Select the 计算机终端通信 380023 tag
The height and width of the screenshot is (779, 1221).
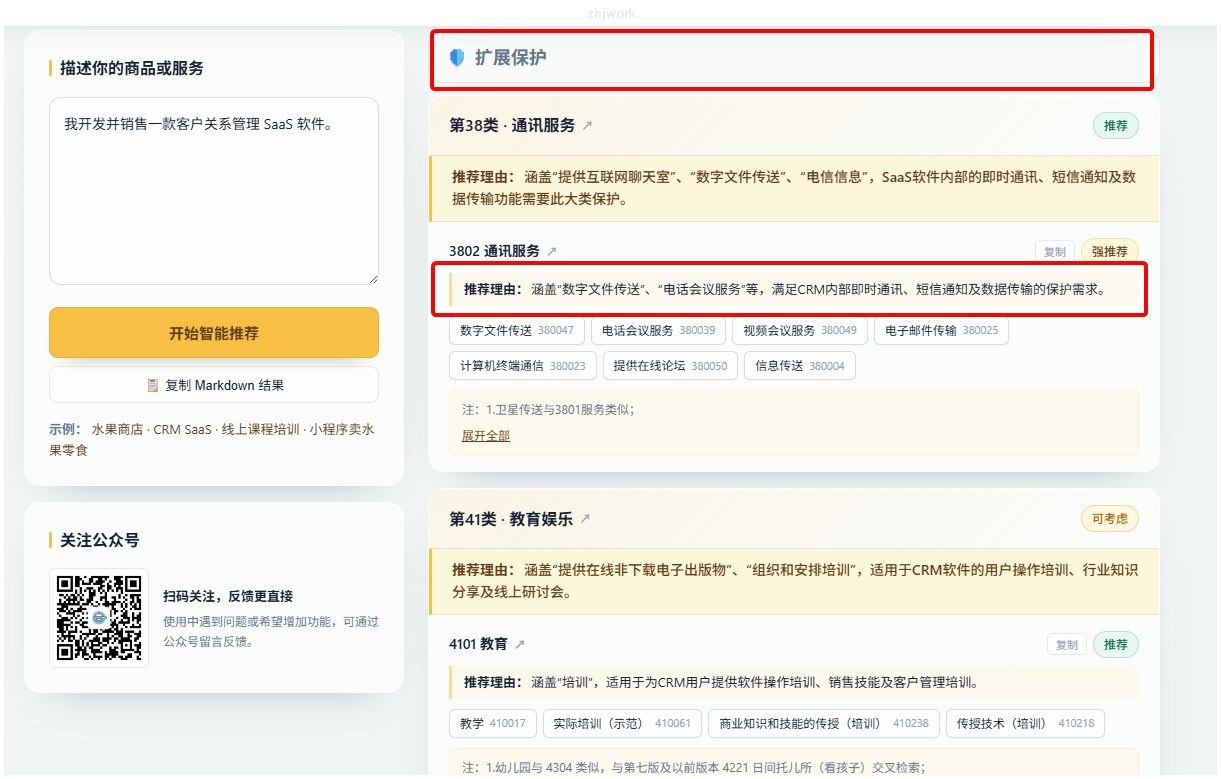(x=523, y=366)
